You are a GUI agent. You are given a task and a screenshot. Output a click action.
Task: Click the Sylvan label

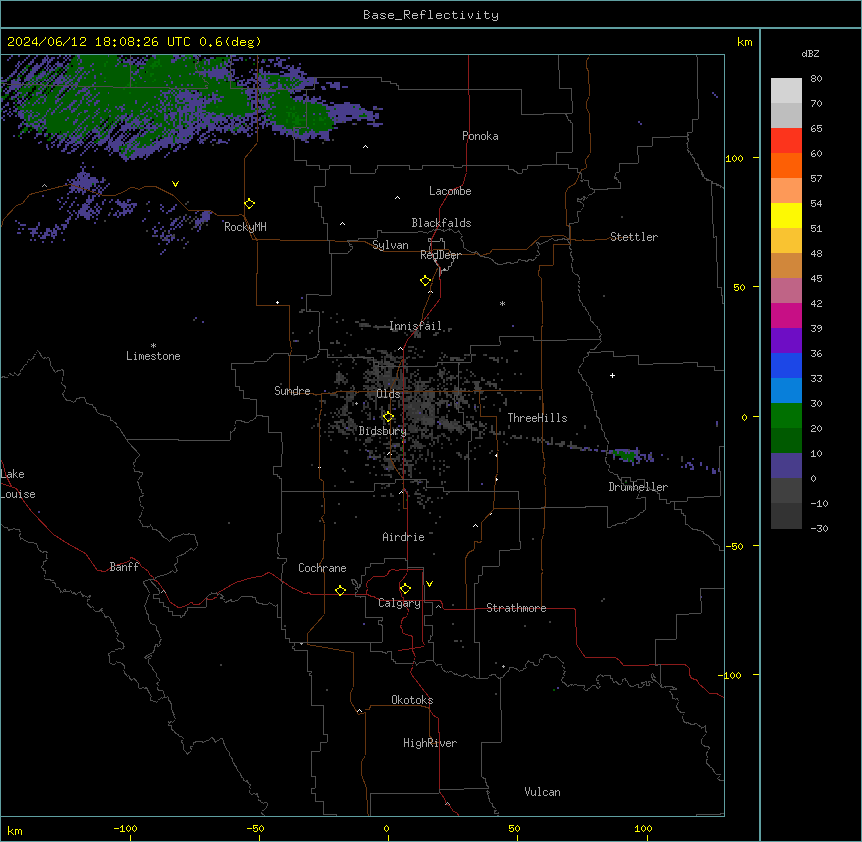(390, 245)
